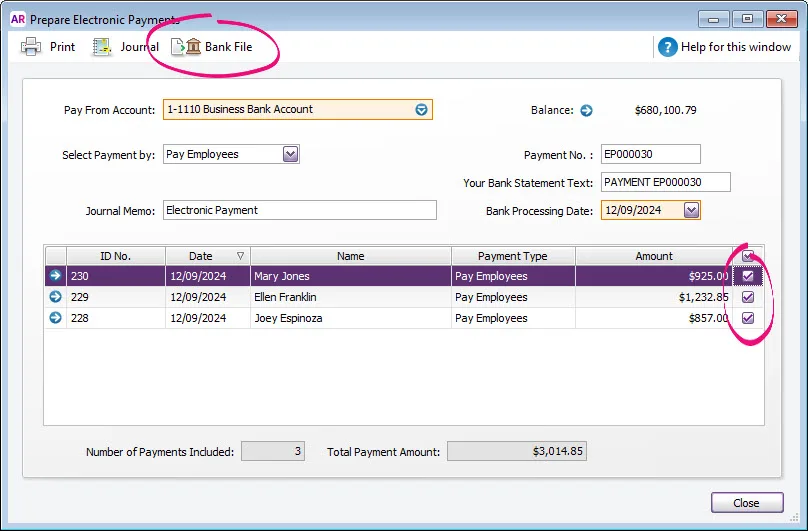The width and height of the screenshot is (808, 531).
Task: Uncheck the Mary Jones payment checkbox
Action: coord(748,276)
